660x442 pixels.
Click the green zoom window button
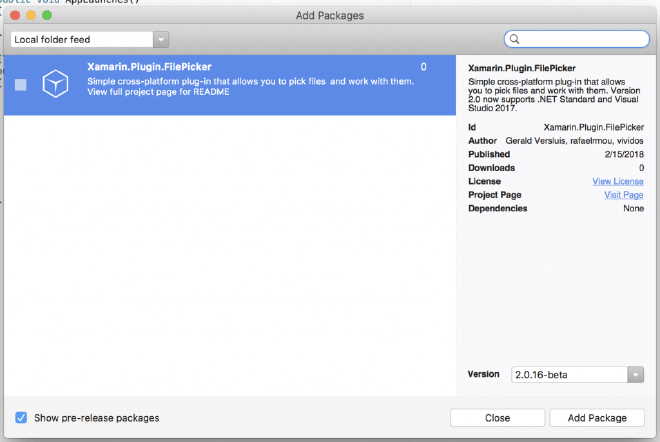point(47,16)
